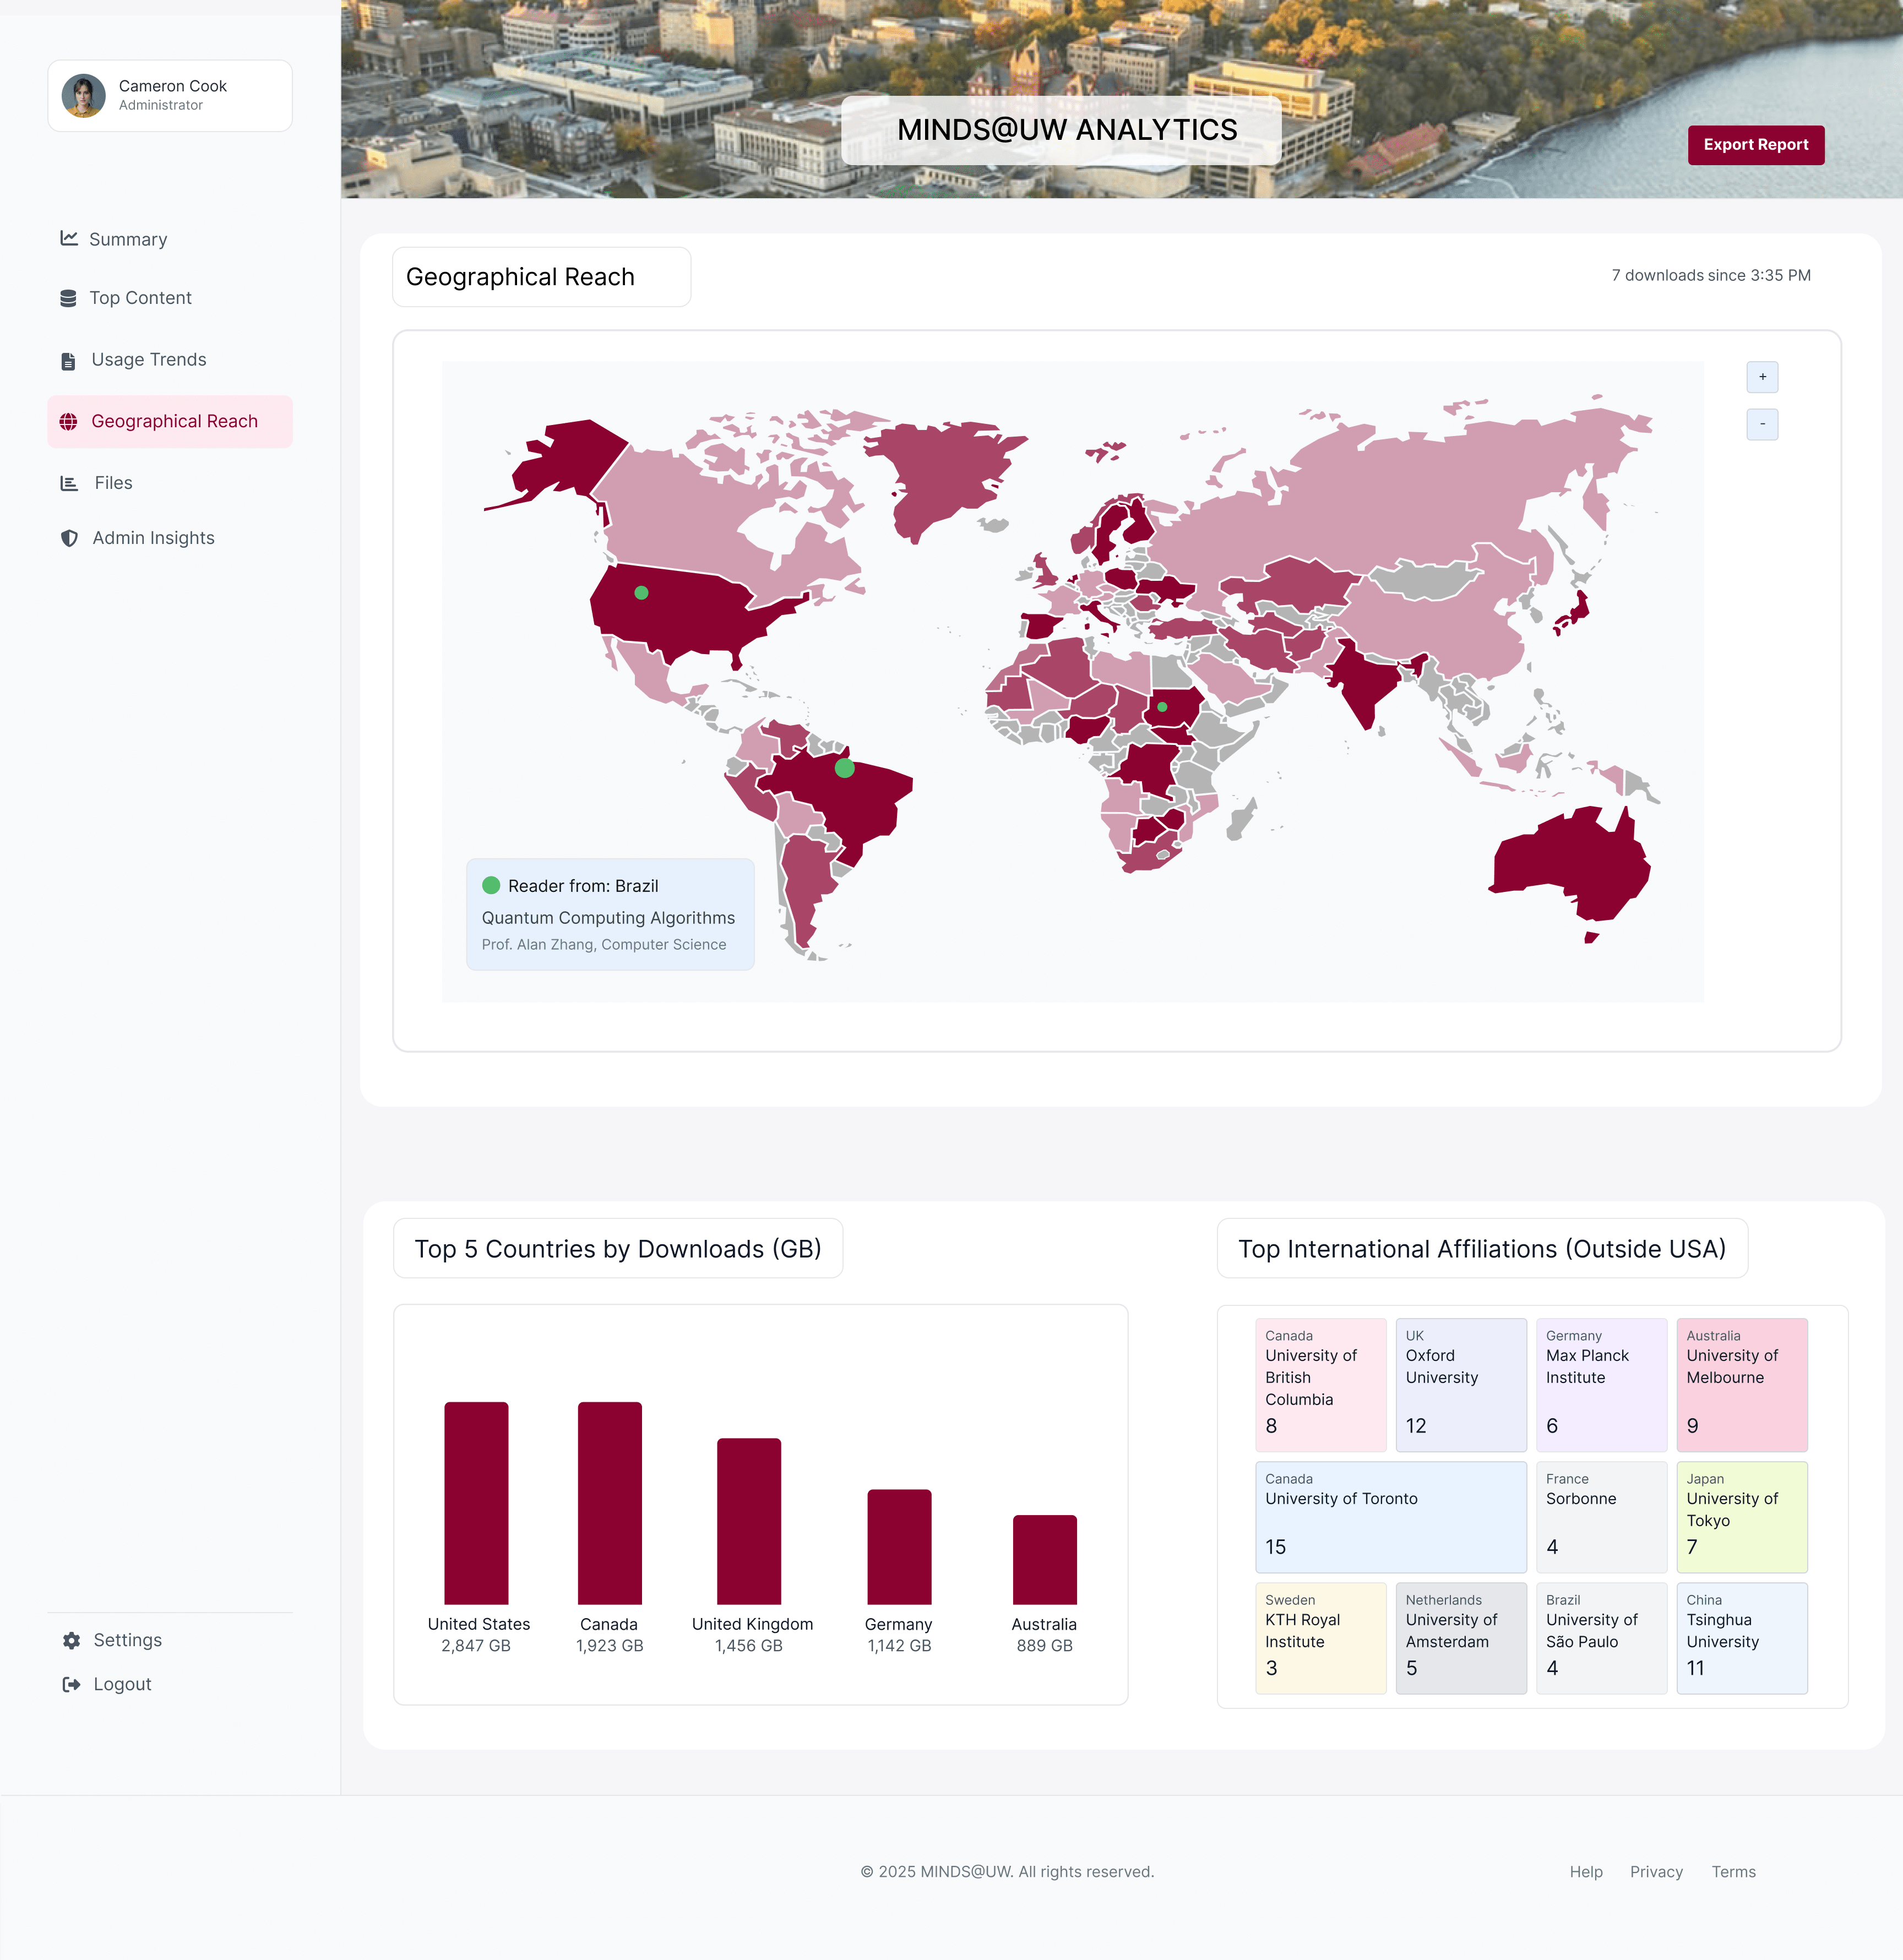Click the Geographical Reach globe icon
The width and height of the screenshot is (1903, 1960).
tap(68, 422)
